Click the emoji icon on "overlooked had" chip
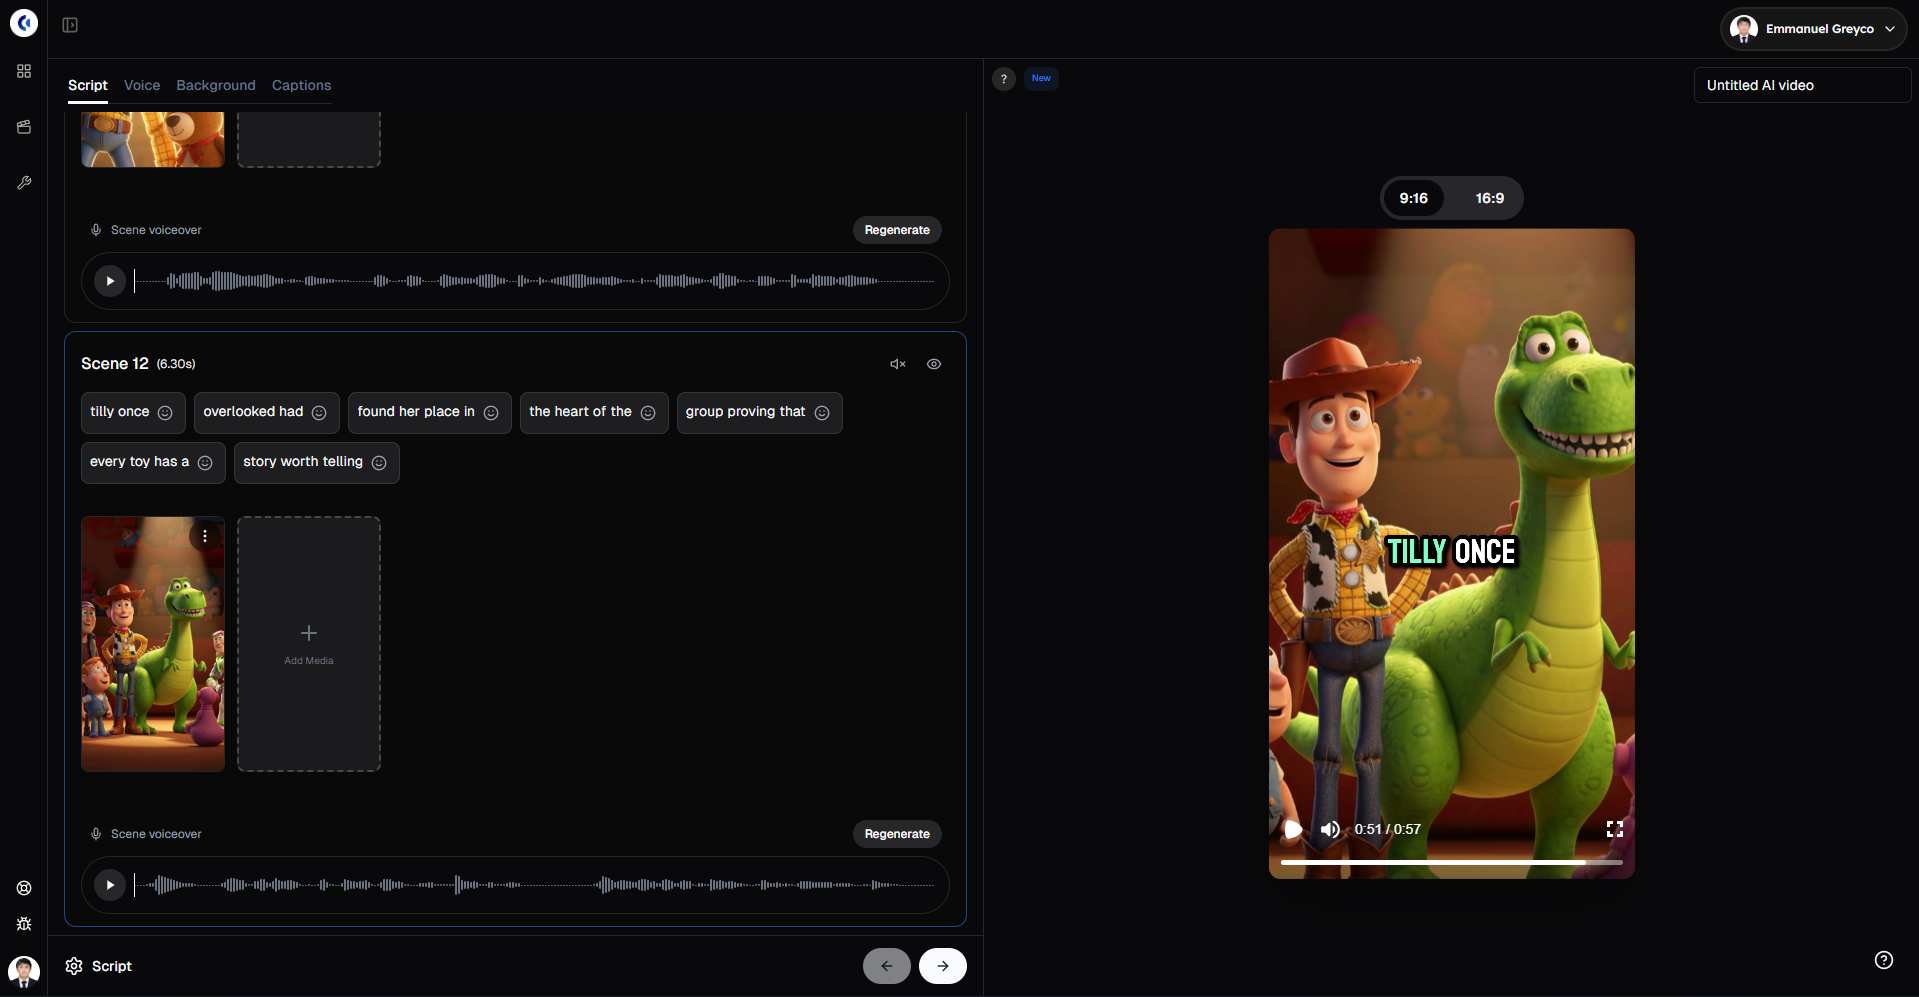The width and height of the screenshot is (1919, 997). 319,413
